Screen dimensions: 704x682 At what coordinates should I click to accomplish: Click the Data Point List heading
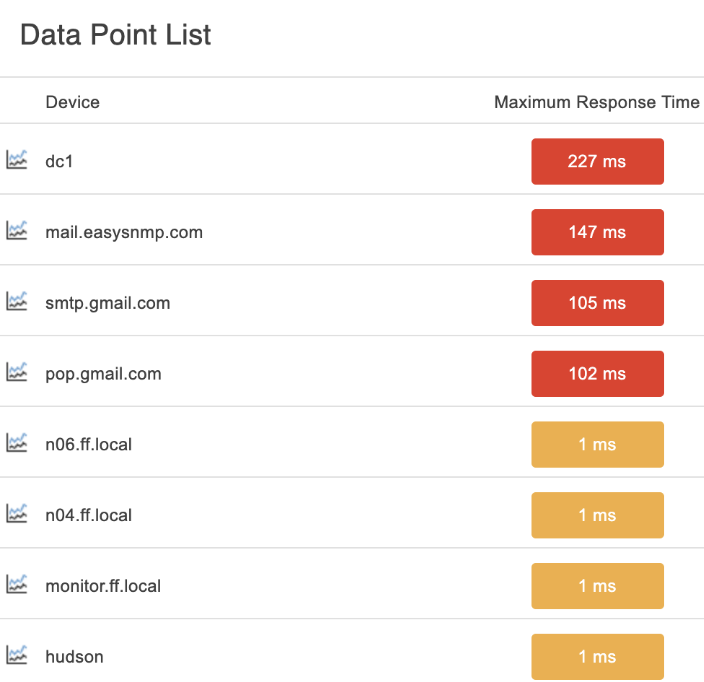pos(115,35)
